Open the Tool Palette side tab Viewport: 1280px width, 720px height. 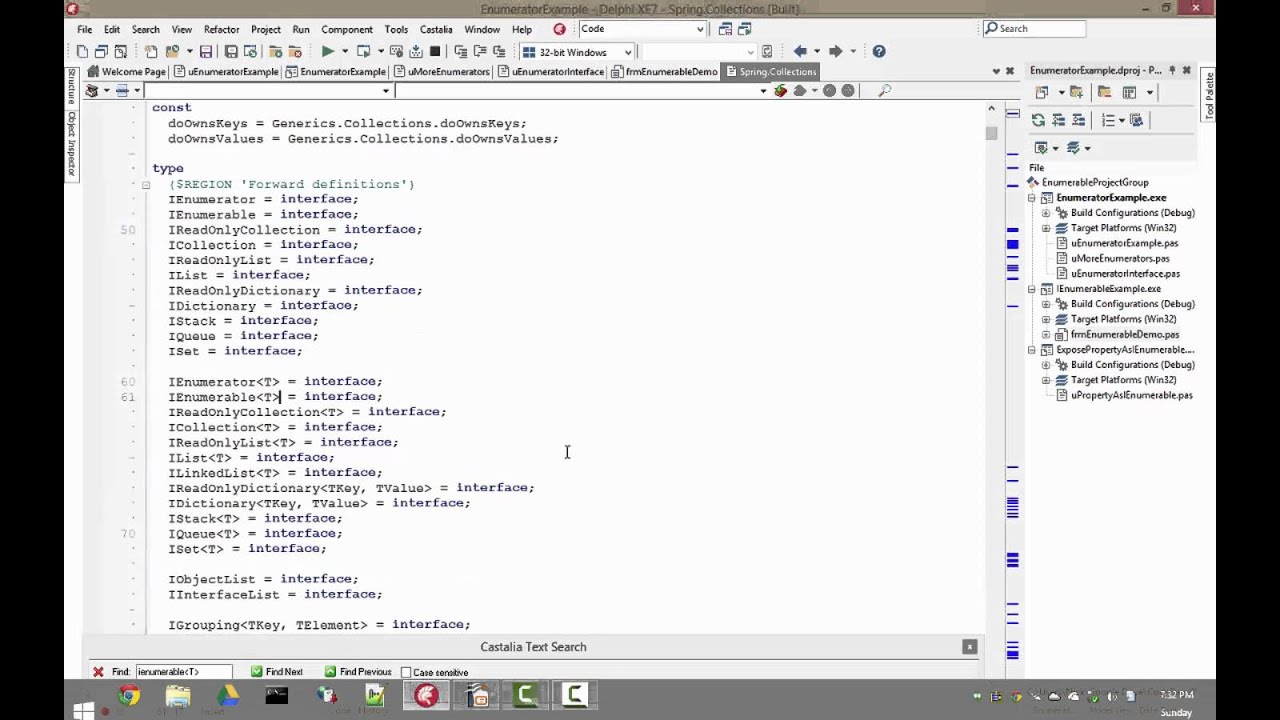point(1208,96)
